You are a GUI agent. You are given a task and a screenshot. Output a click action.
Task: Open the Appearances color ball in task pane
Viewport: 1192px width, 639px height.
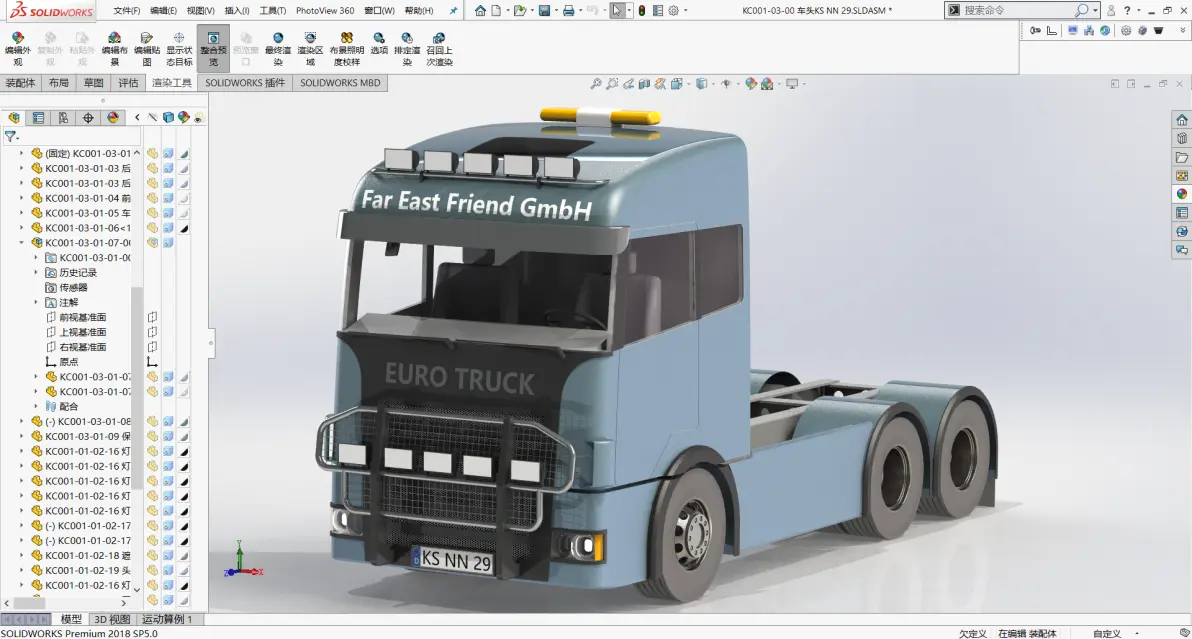pyautogui.click(x=1181, y=194)
